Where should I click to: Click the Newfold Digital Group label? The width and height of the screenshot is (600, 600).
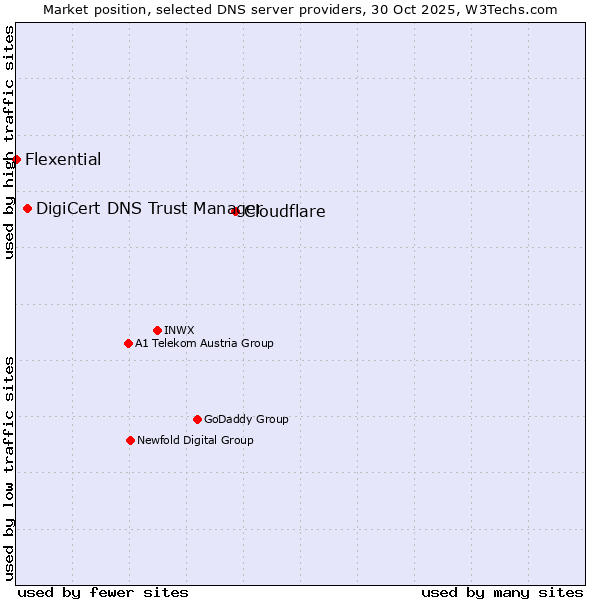pos(195,441)
